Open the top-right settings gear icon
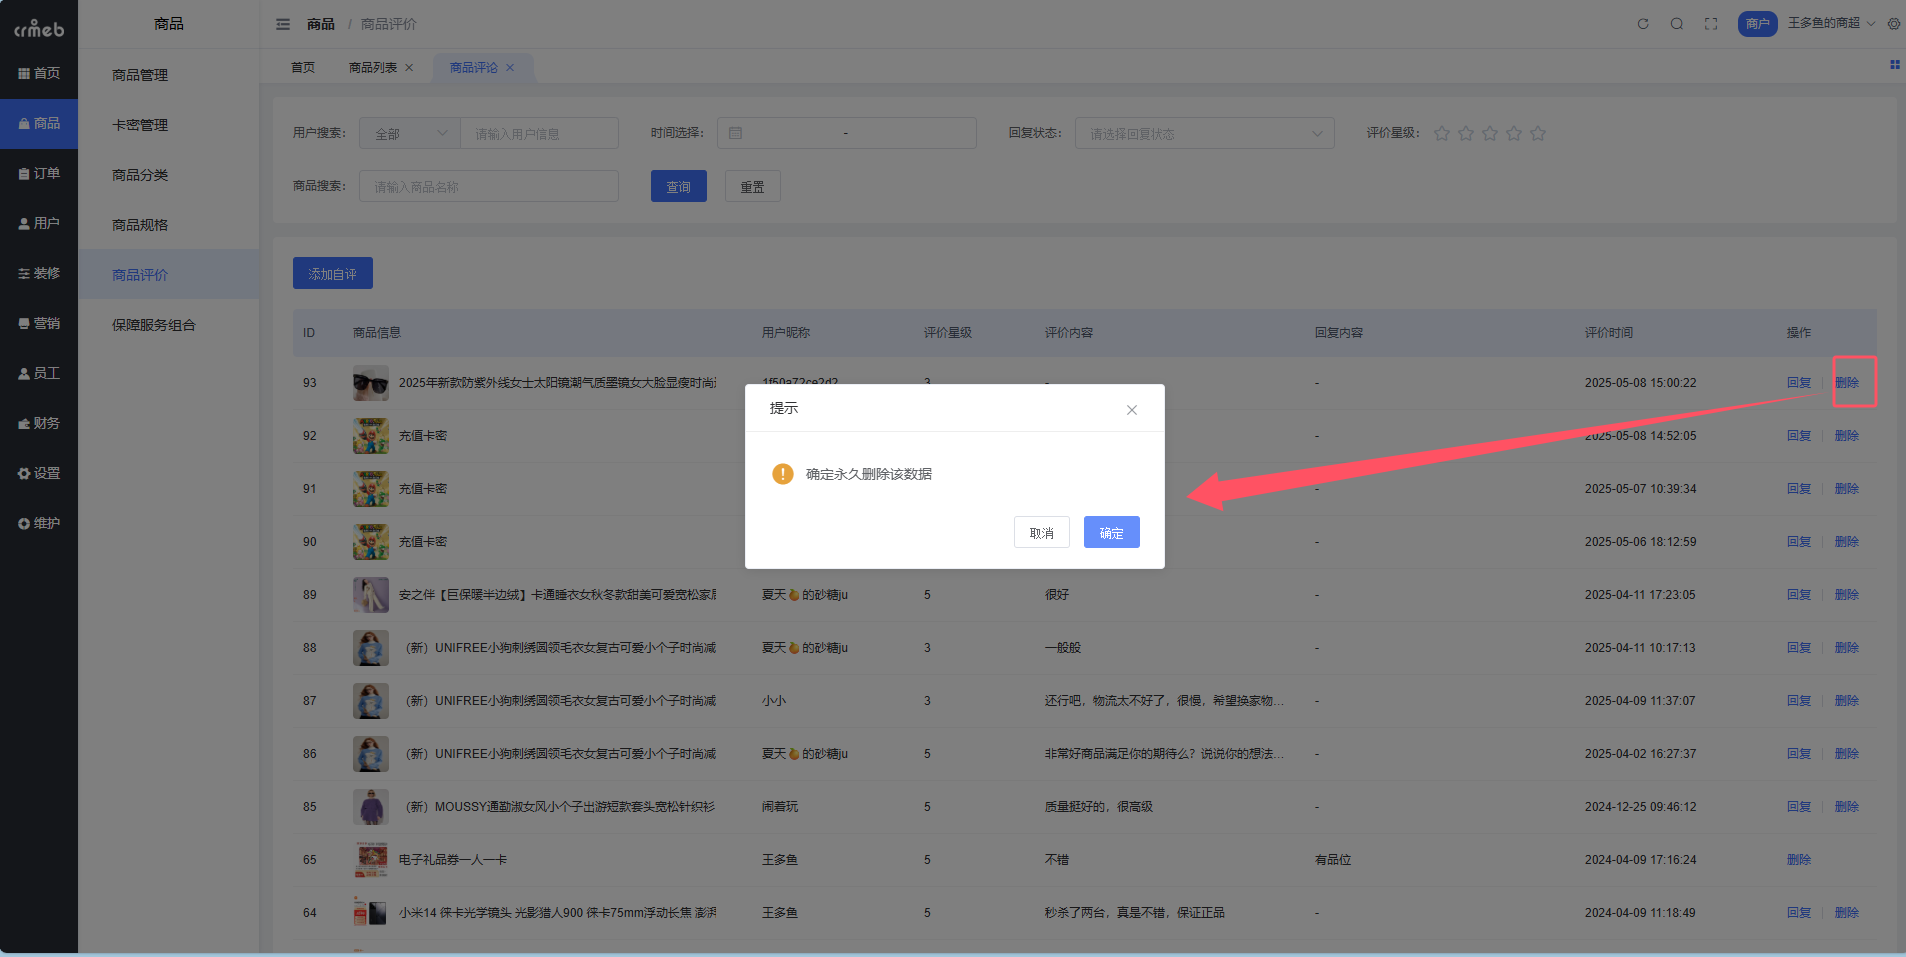The height and width of the screenshot is (957, 1906). point(1893,24)
